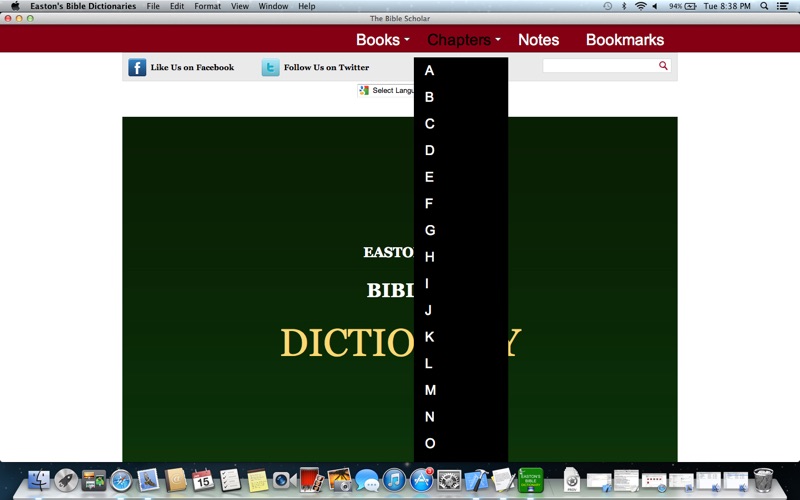Open Photo Booth in the dock
The height and width of the screenshot is (500, 800).
pyautogui.click(x=312, y=481)
